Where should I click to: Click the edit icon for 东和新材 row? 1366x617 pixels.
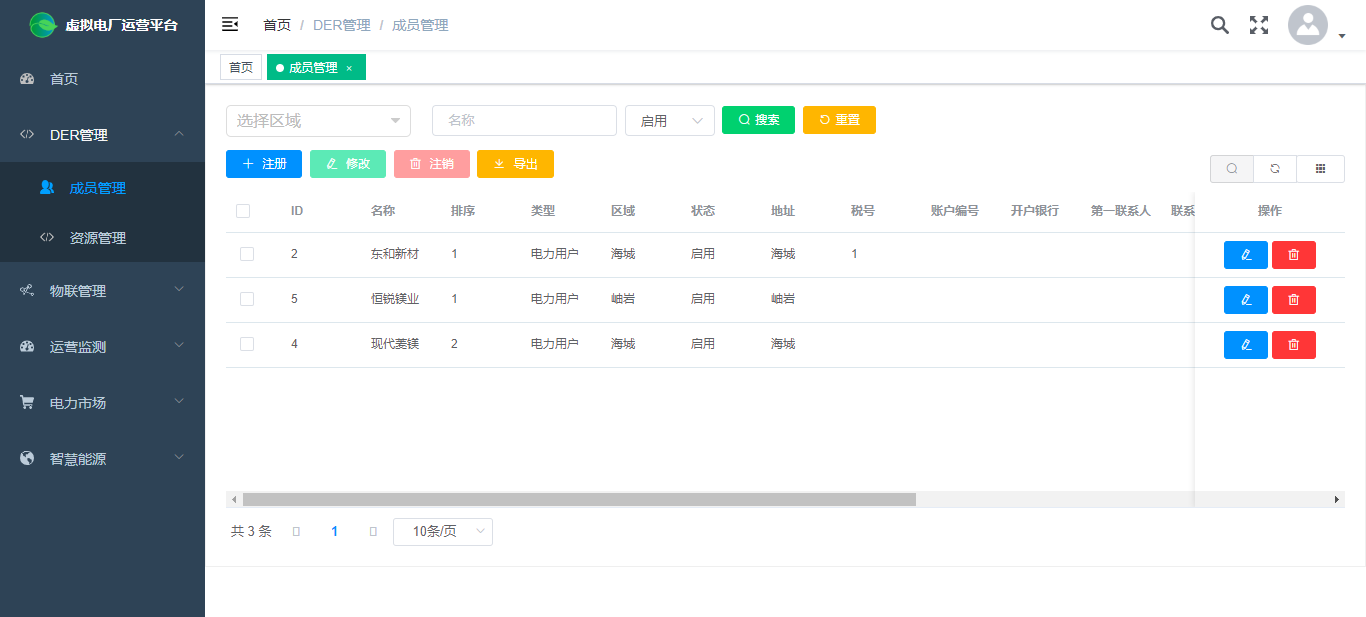point(1245,255)
